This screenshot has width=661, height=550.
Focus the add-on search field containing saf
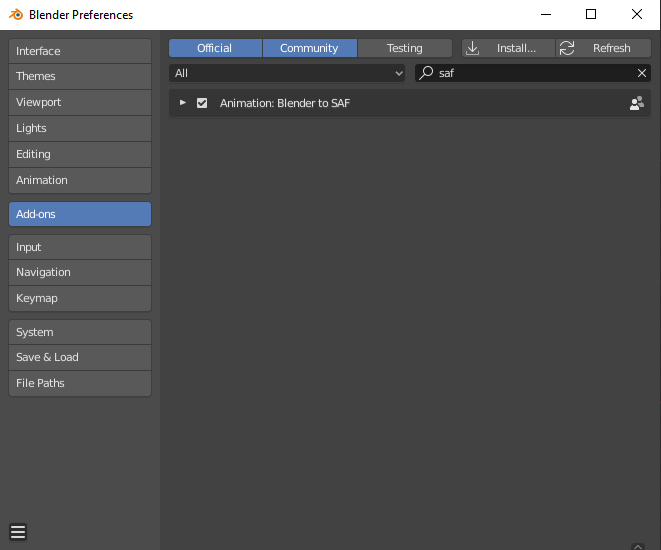point(533,73)
